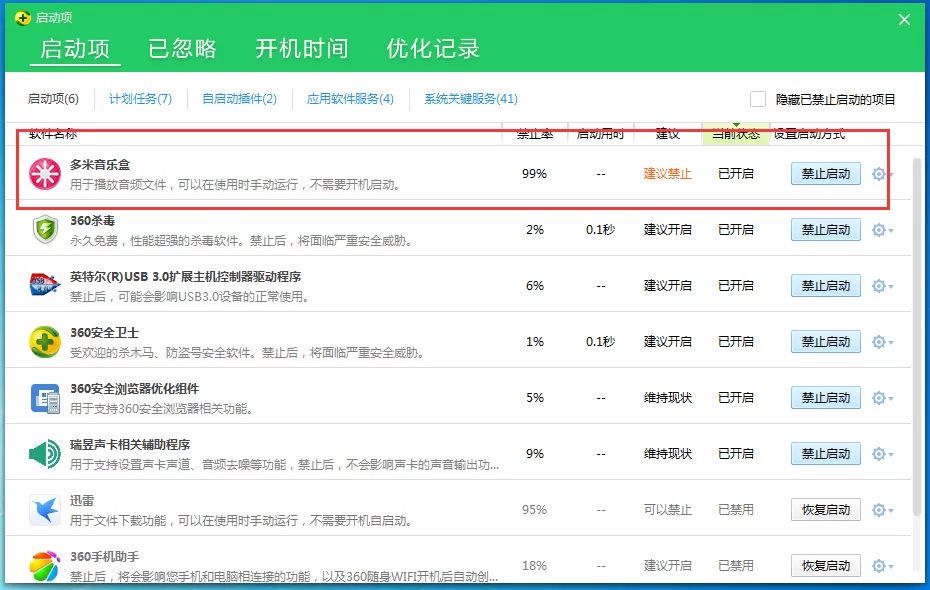Click the orange 建议禁止 text
Image resolution: width=930 pixels, height=590 pixels.
667,174
